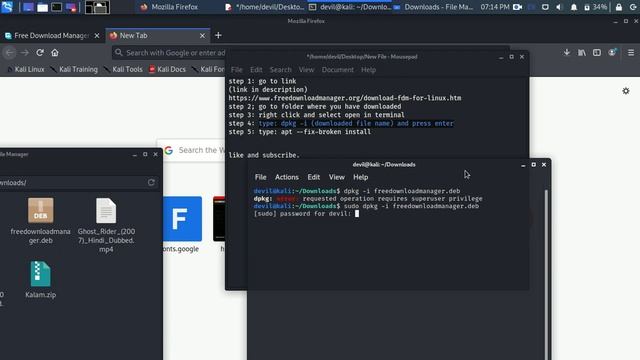640x360 pixels.
Task: Click the file manager reload icon
Action: pyautogui.click(x=151, y=182)
